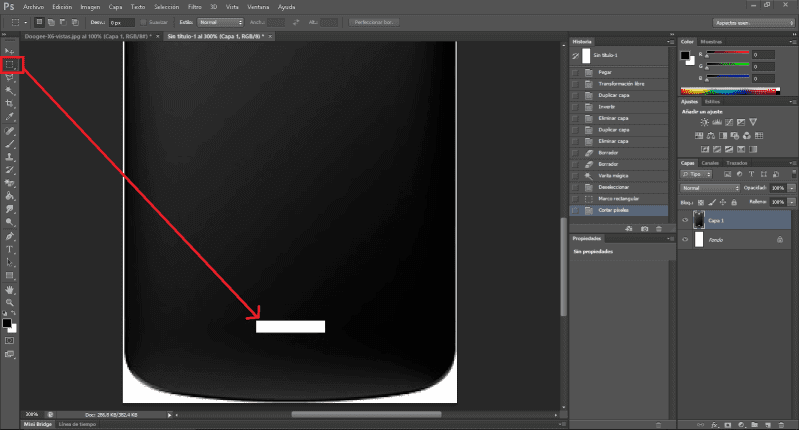
Task: Select the Move tool
Action: 9,51
